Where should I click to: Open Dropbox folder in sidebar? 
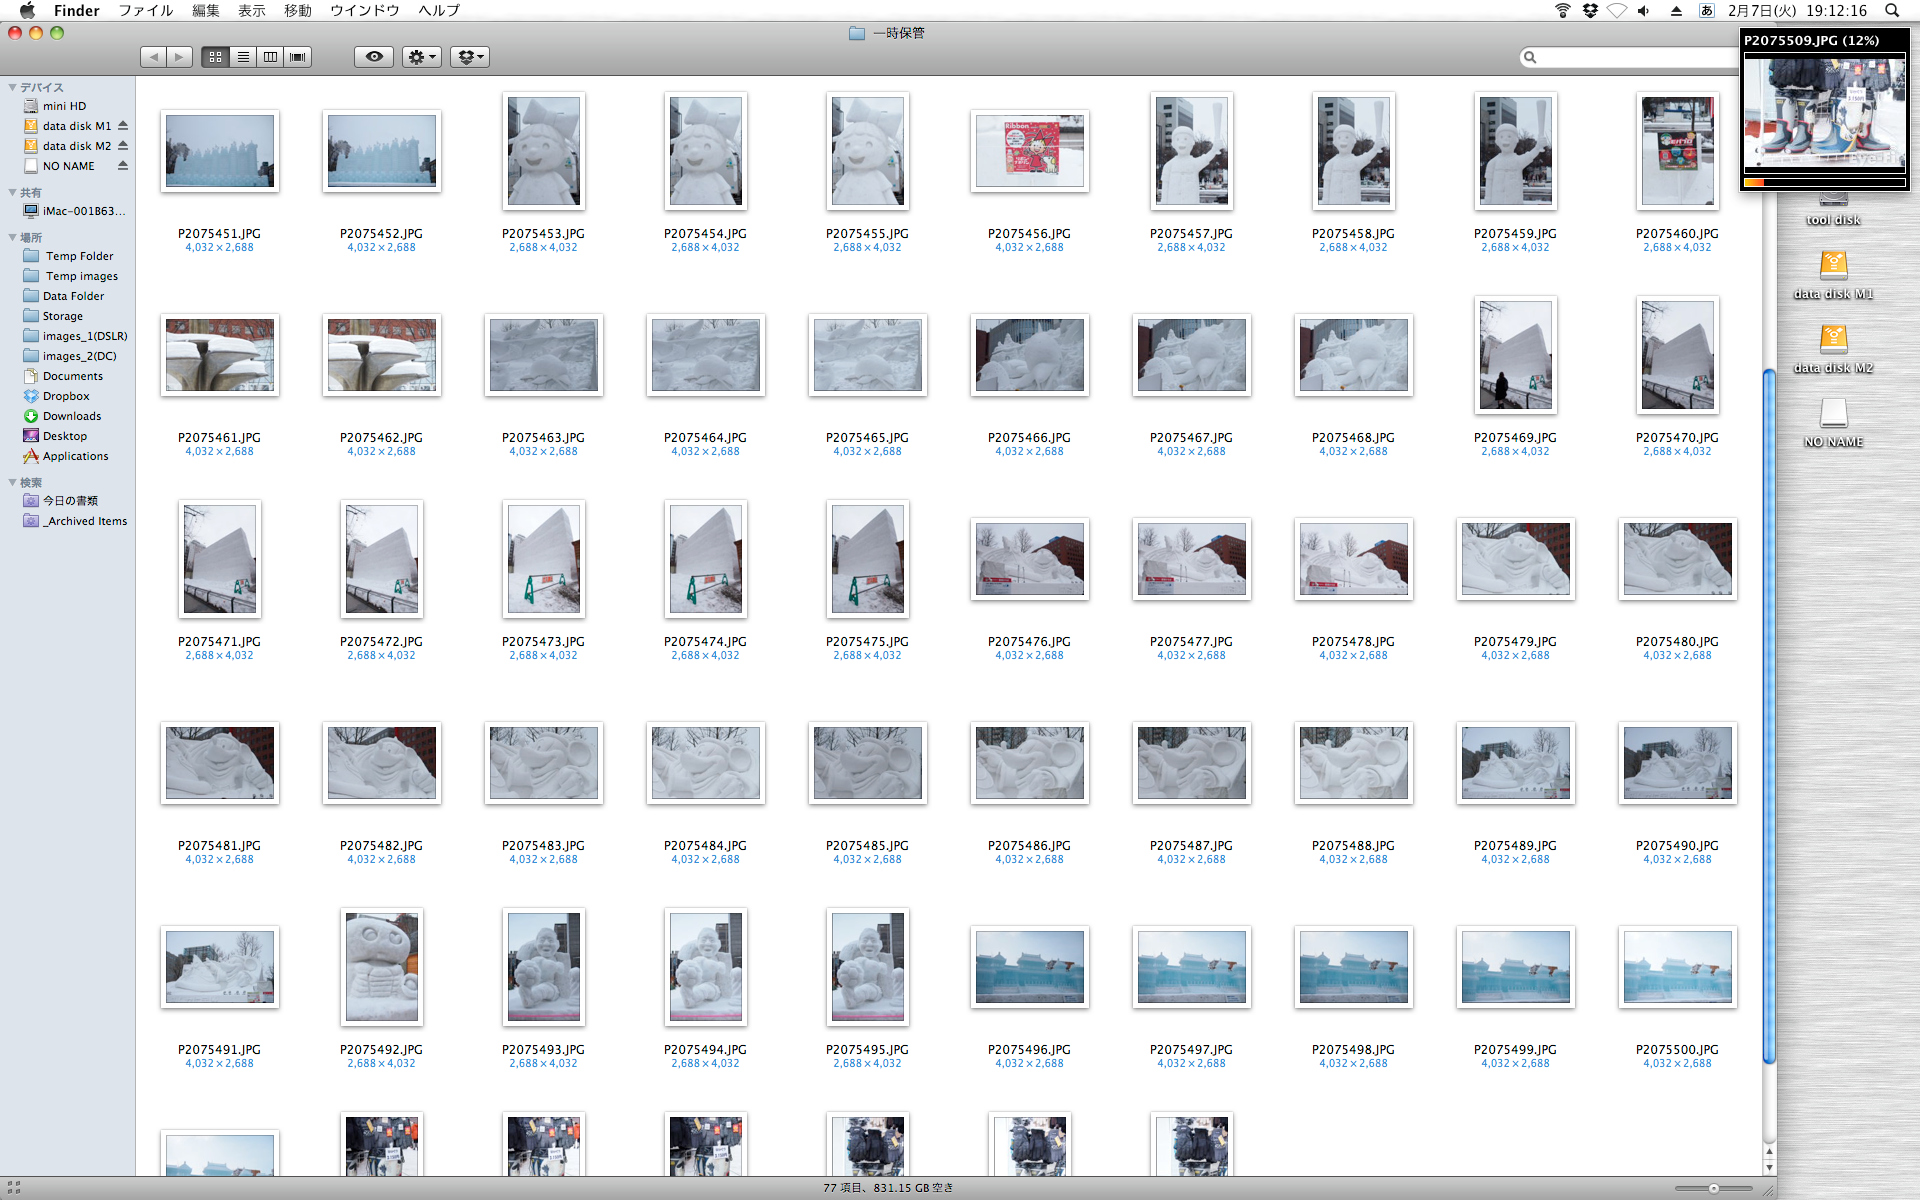[x=66, y=396]
